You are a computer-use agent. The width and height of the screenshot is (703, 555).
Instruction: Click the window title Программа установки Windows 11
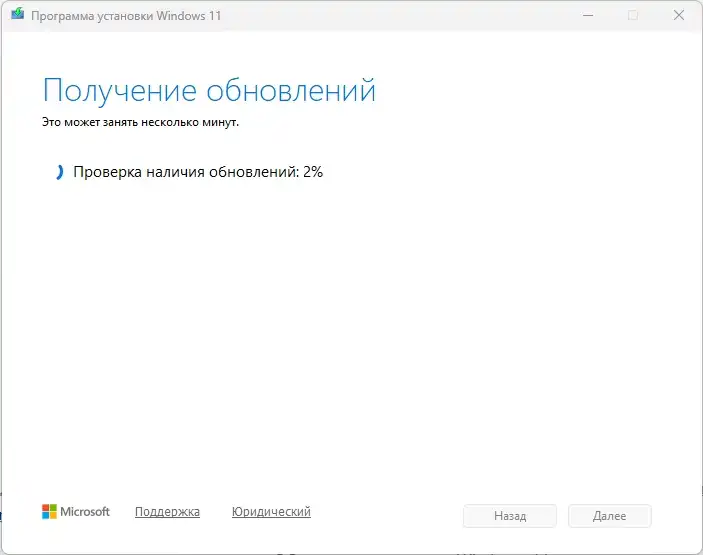[x=126, y=16]
